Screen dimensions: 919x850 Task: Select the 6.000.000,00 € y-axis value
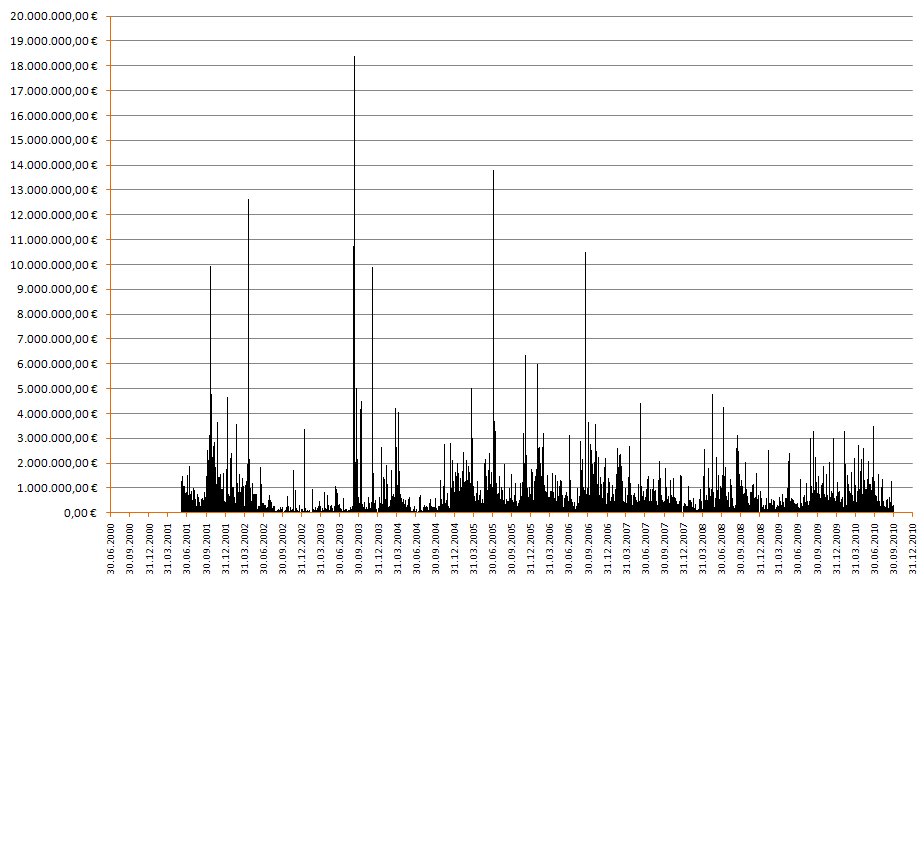[57, 364]
